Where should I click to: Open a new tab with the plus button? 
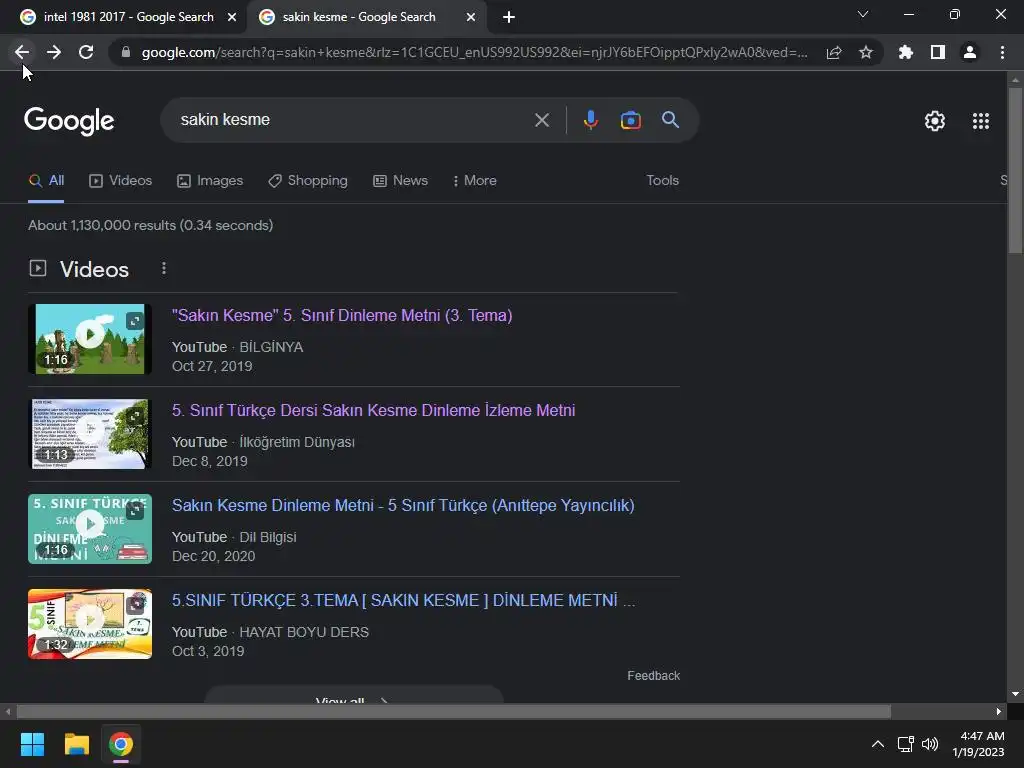coord(509,18)
